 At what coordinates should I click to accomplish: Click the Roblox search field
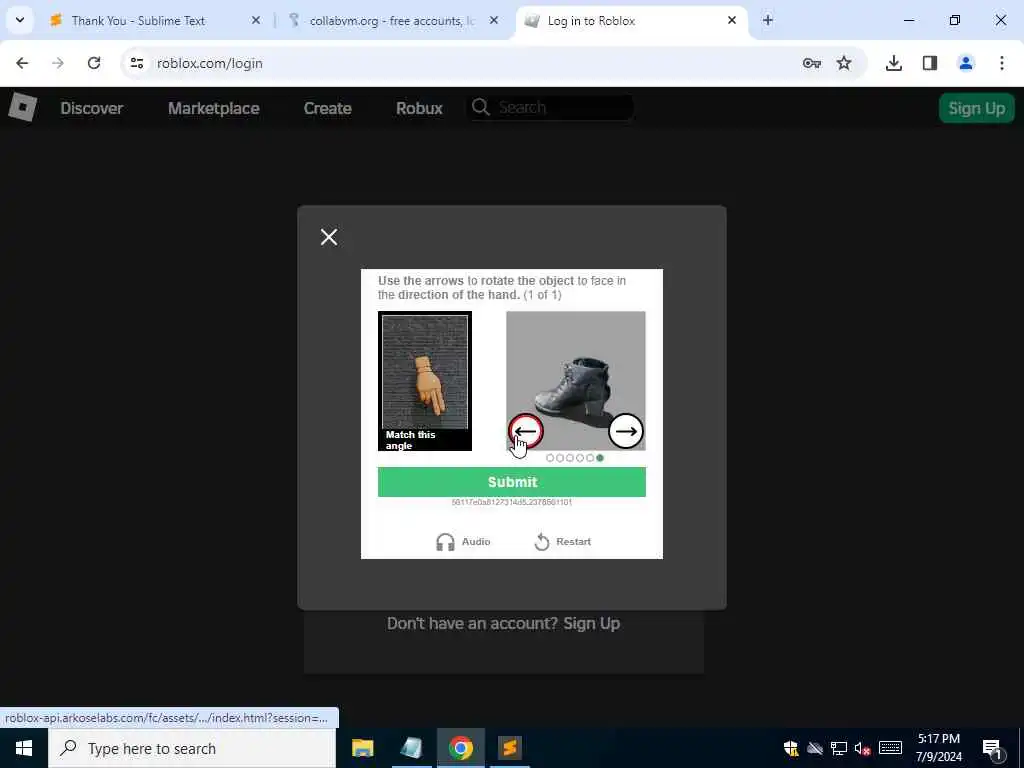coord(551,108)
